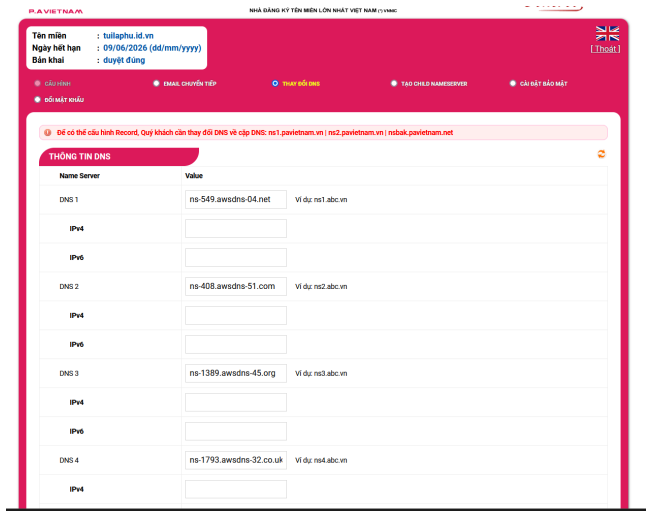
Task: Click the IPv6 field under DNS 1
Action: point(236,257)
